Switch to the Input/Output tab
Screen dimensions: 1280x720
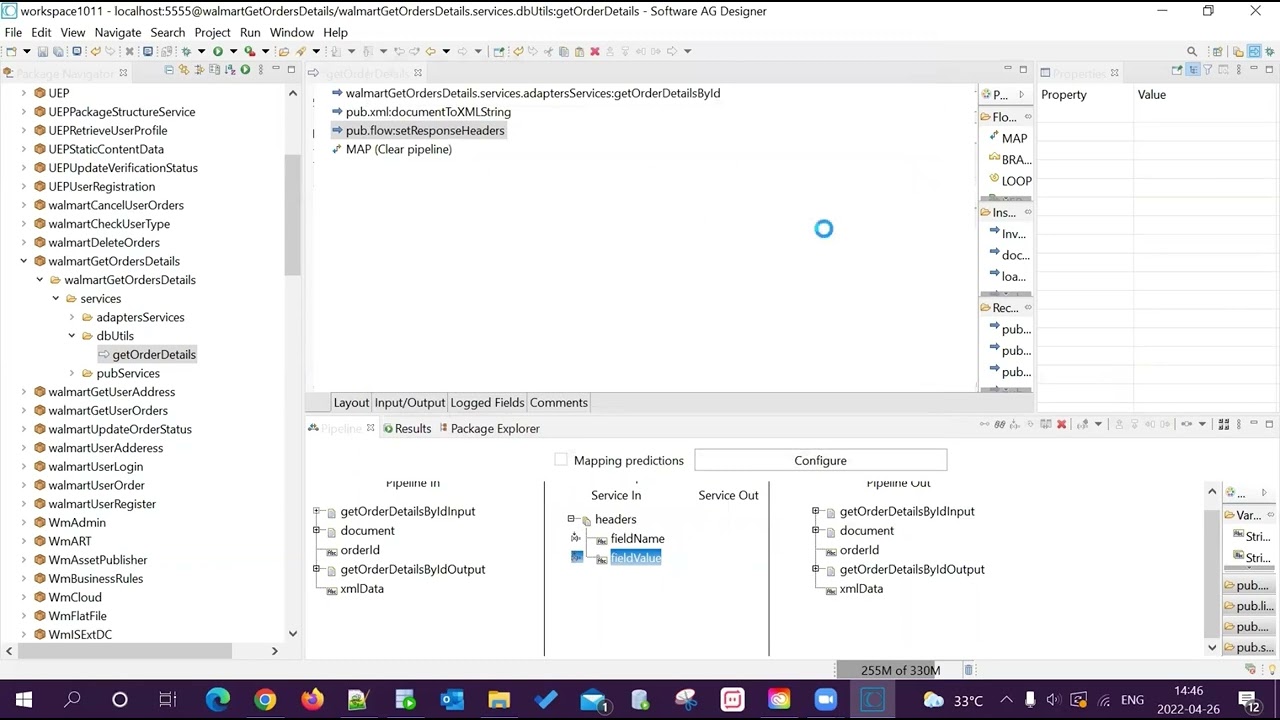tap(409, 402)
